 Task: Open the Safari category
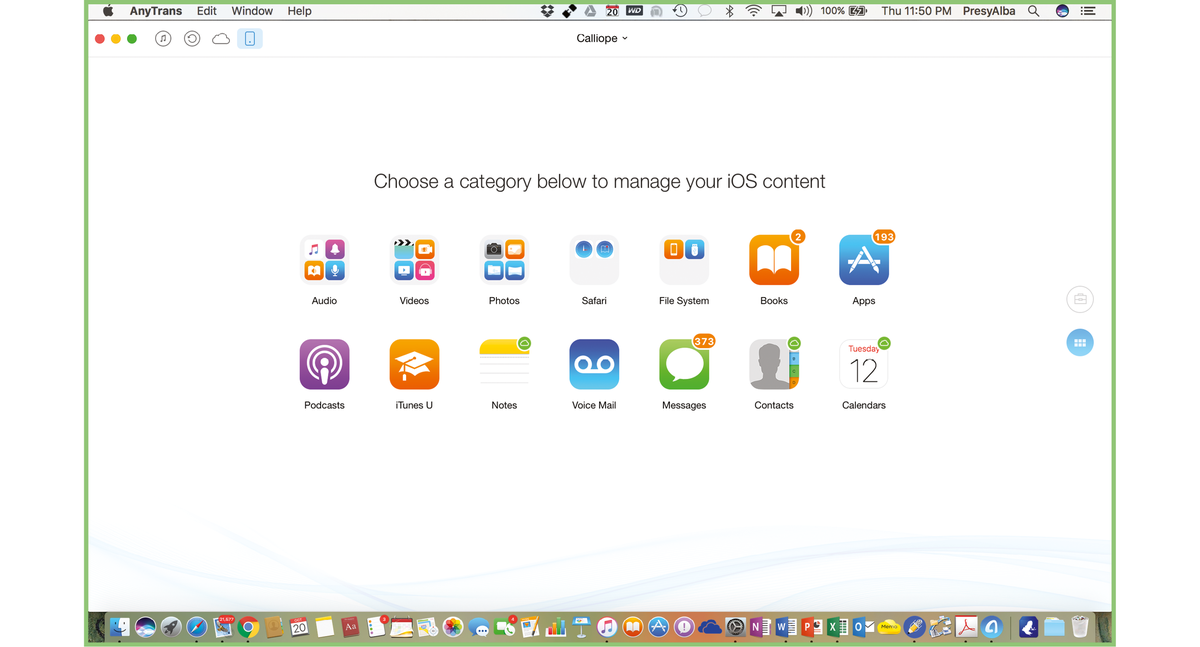[x=594, y=260]
